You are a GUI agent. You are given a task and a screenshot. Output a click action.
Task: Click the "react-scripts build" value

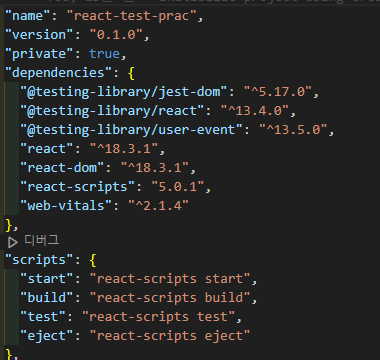point(170,298)
